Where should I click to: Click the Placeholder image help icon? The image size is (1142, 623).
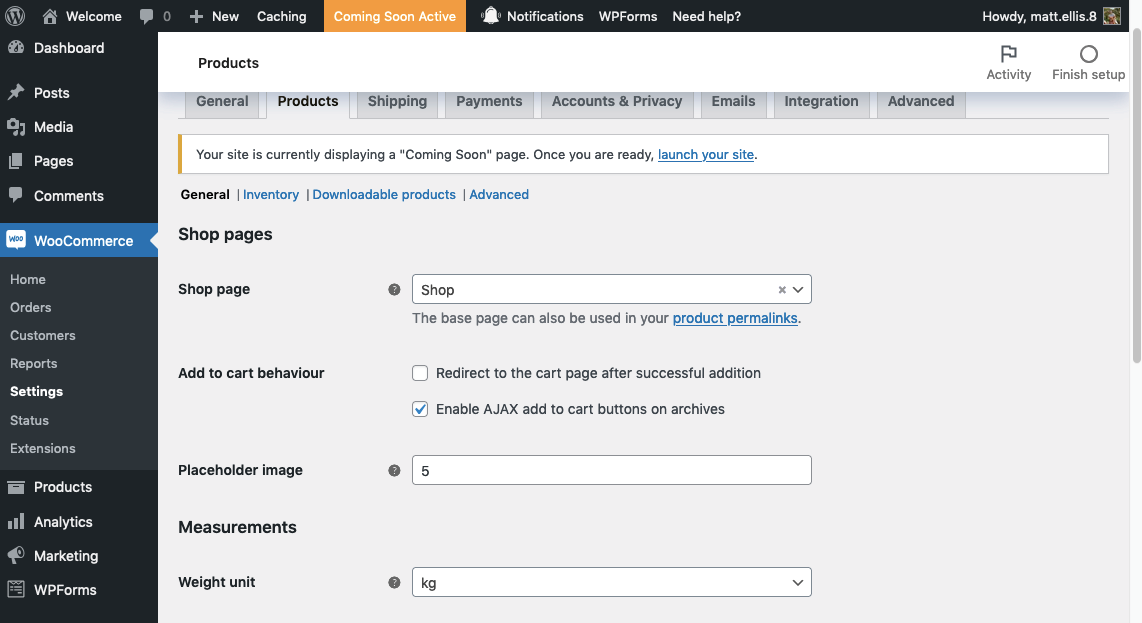(x=394, y=470)
